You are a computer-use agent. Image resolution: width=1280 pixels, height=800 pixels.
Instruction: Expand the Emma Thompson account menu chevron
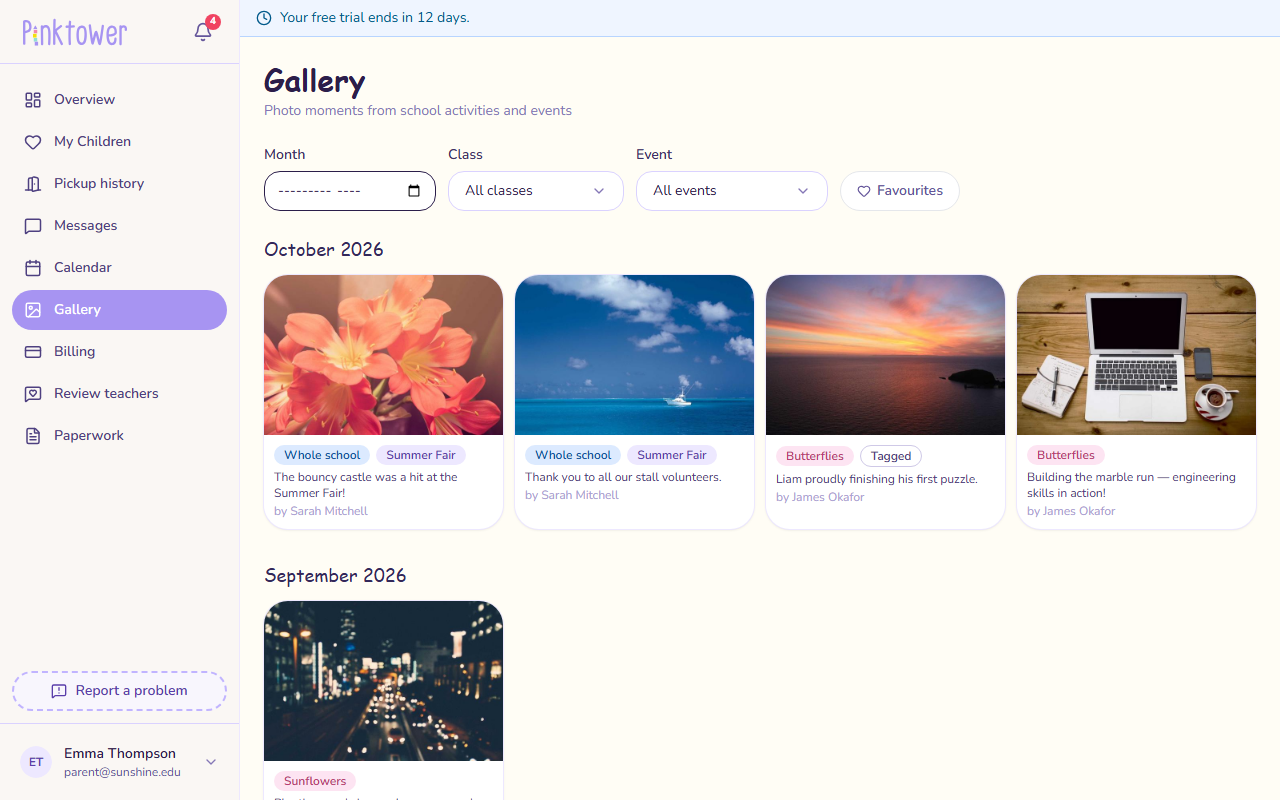(211, 762)
